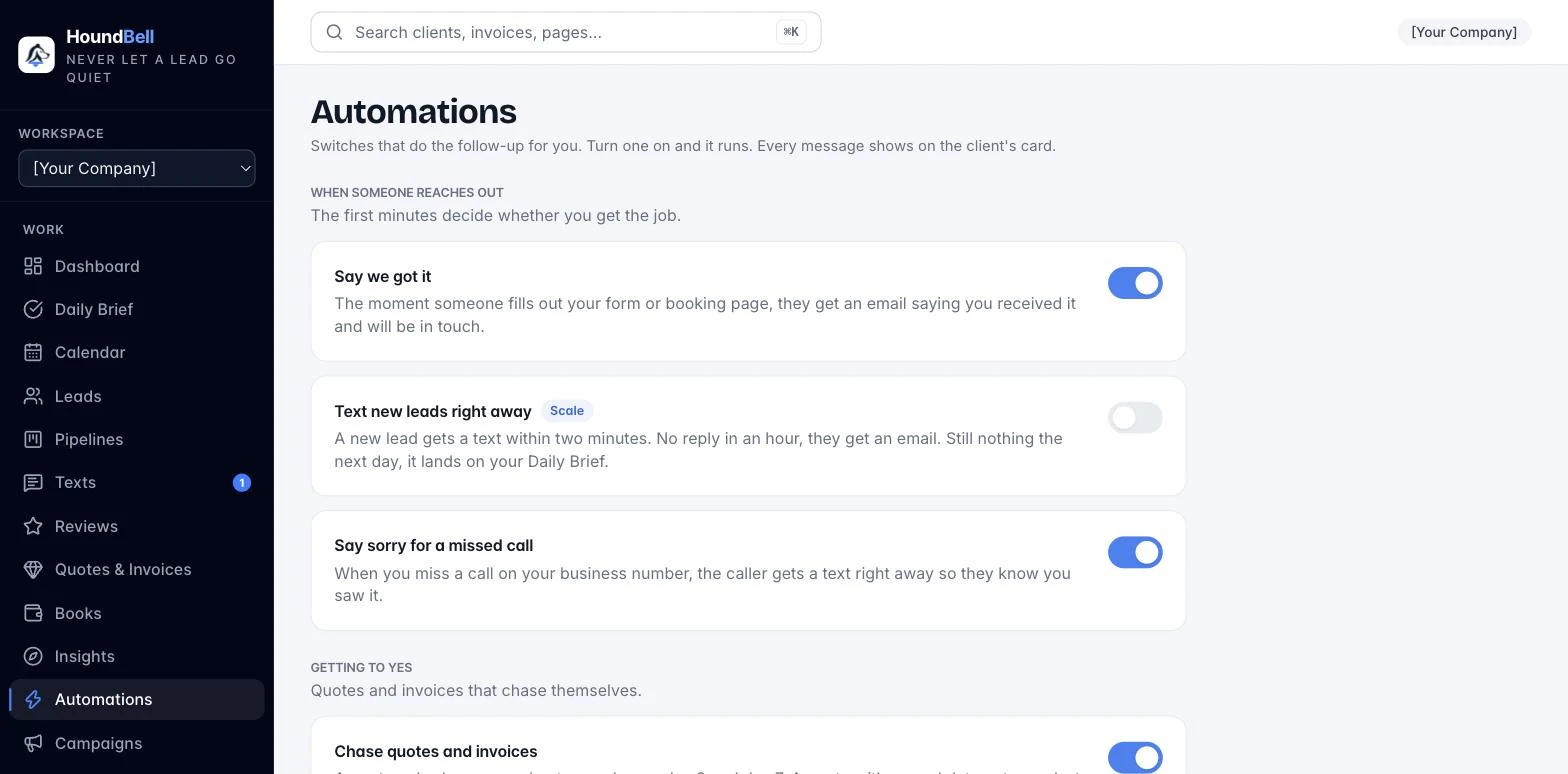1568x774 pixels.
Task: Click the Campaigns megaphone icon
Action: [x=33, y=743]
